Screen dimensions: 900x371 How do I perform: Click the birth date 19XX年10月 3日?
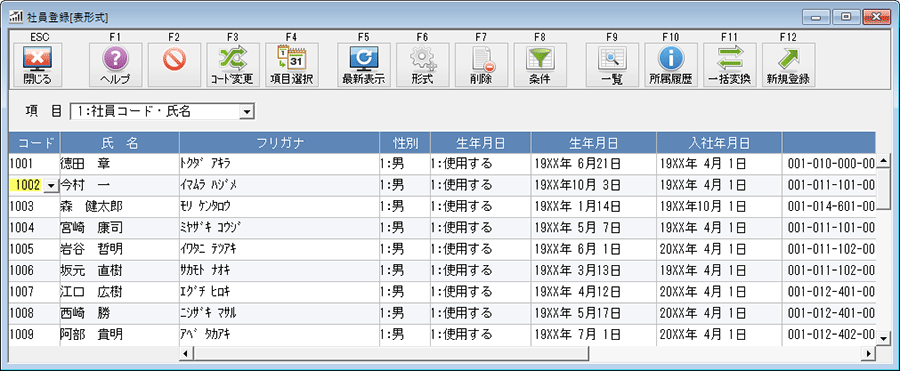point(593,185)
